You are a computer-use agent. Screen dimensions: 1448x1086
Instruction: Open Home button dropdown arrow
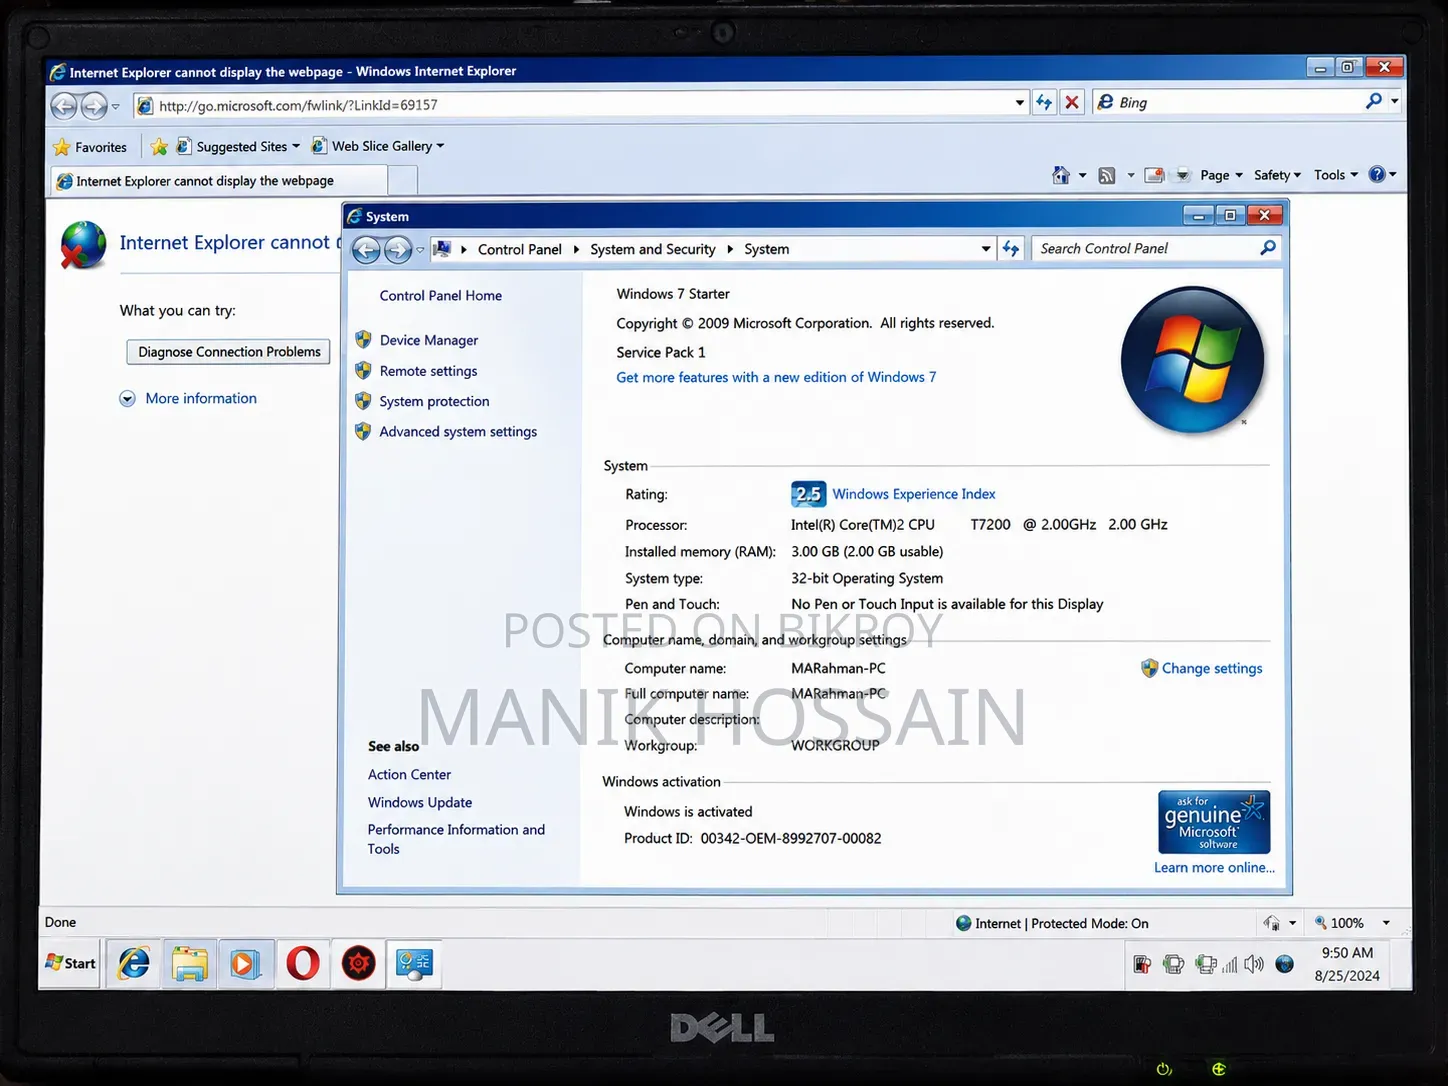click(x=1082, y=176)
